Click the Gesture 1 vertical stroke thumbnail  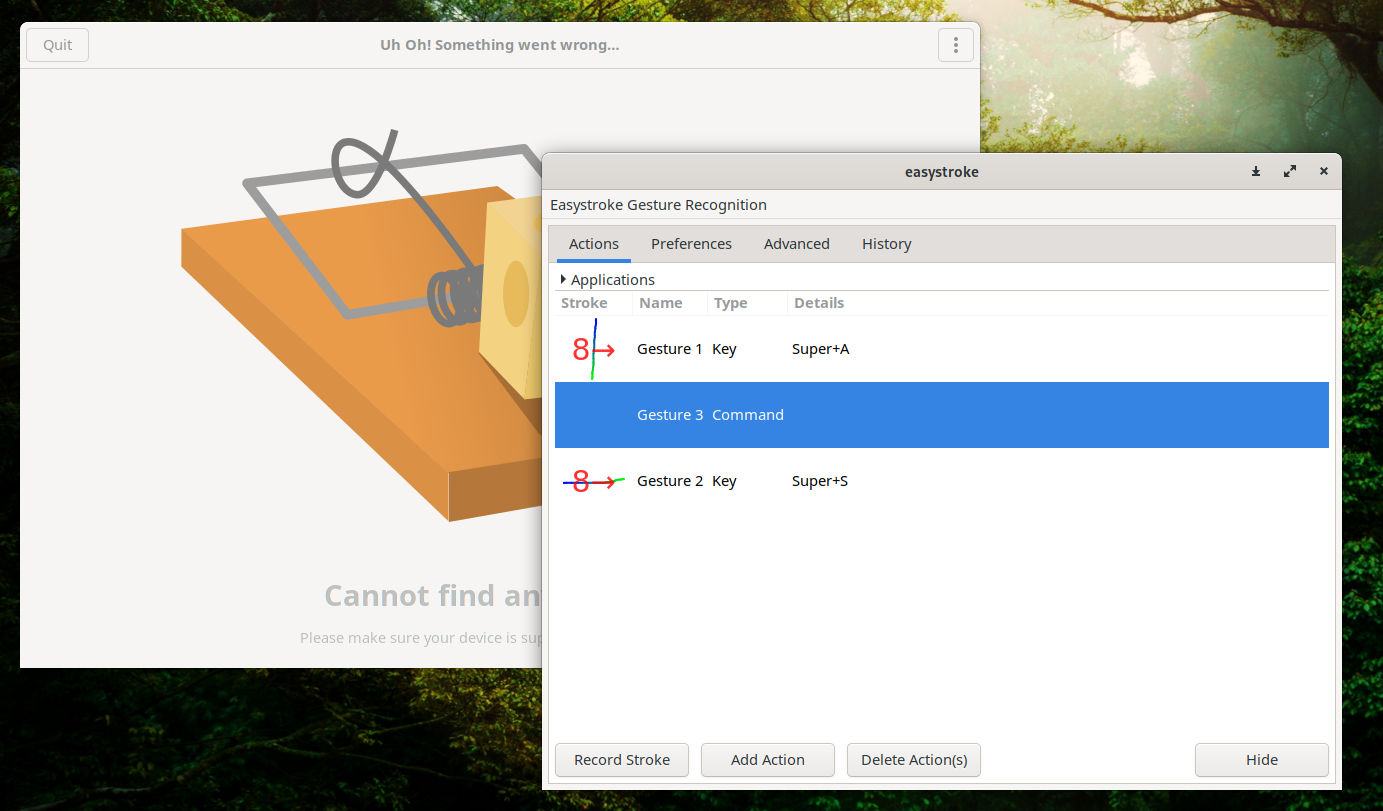[x=594, y=349]
